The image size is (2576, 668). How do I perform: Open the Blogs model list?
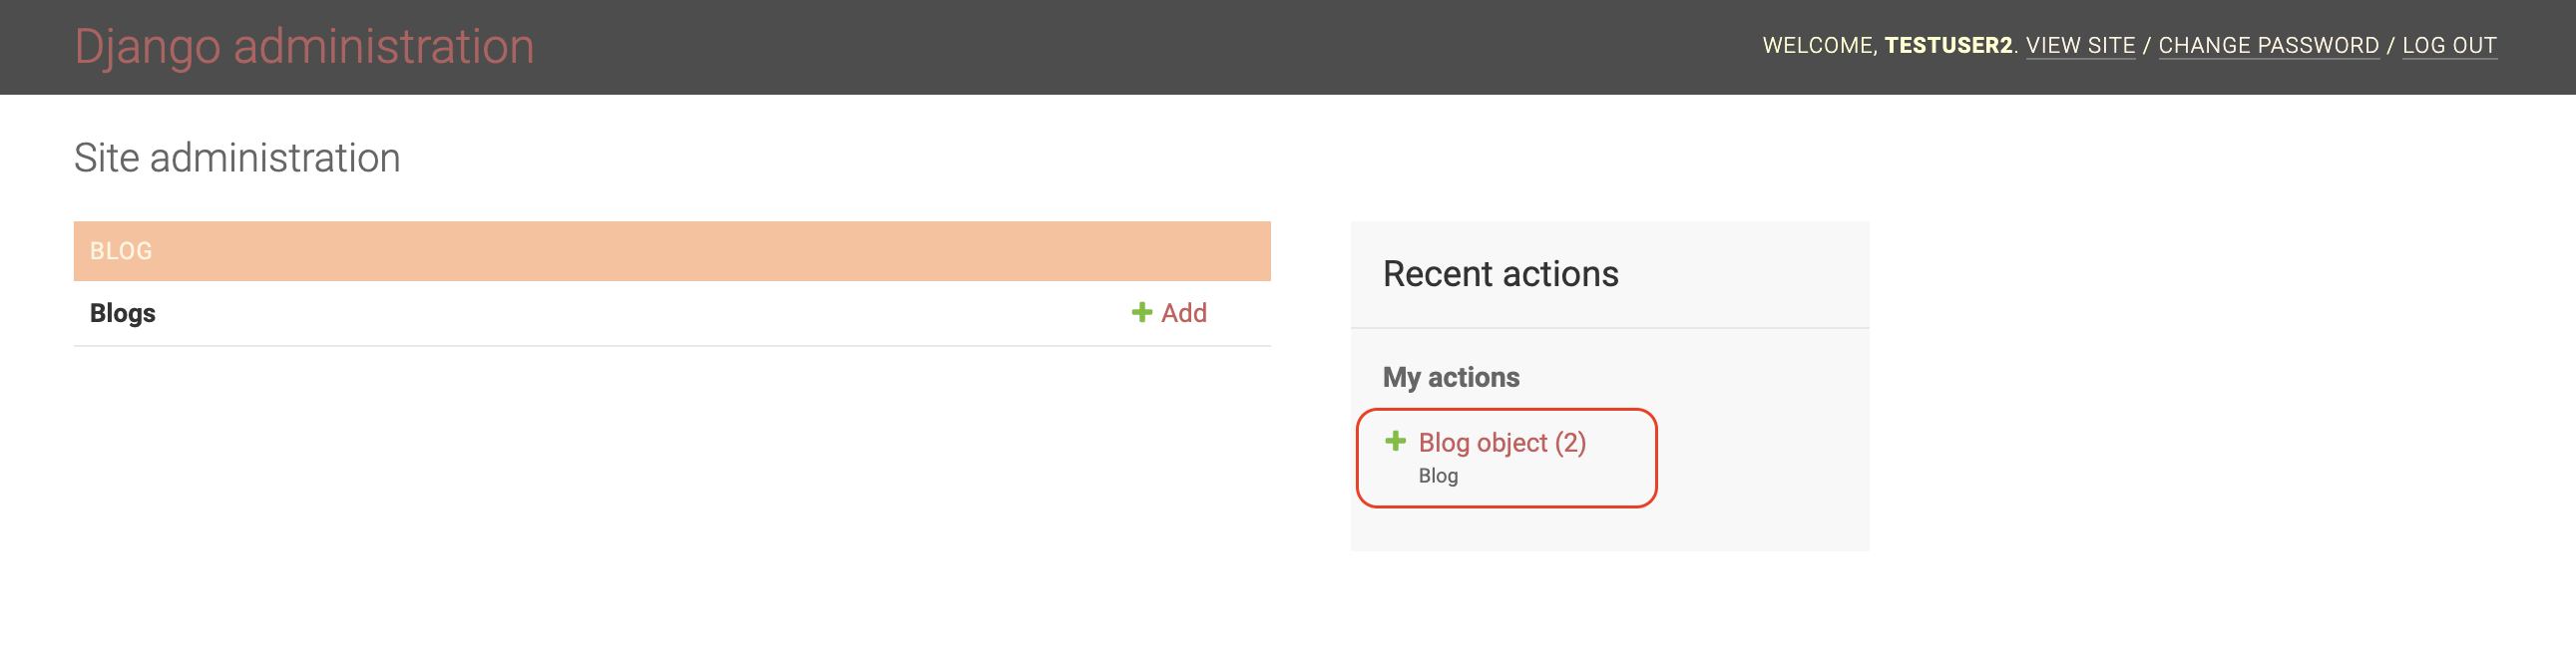(x=123, y=313)
